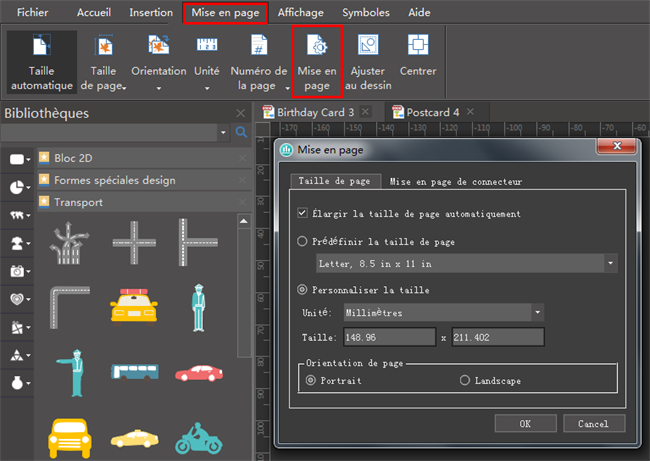Switch to Mise en page de connecteur tab
Screen dimensions: 650x461
click(455, 182)
